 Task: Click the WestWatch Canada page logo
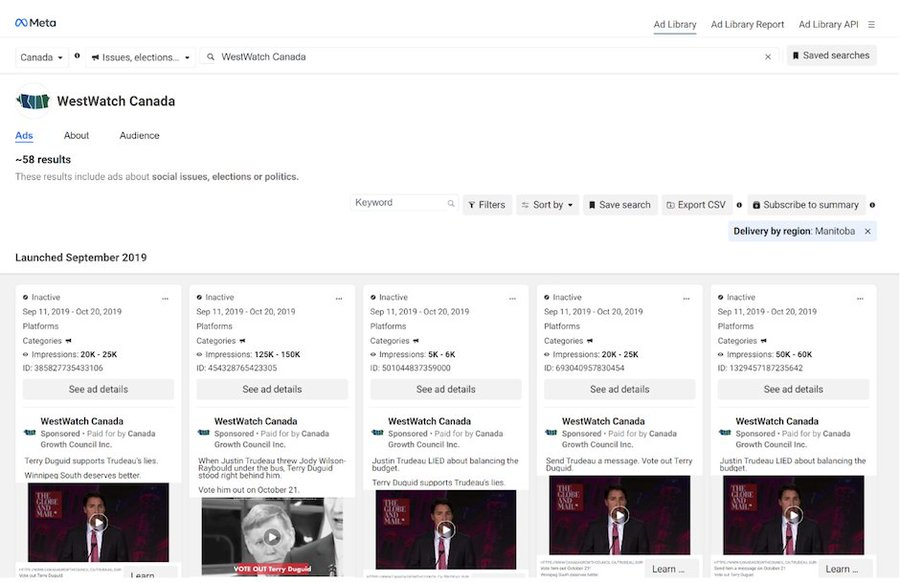pos(33,101)
